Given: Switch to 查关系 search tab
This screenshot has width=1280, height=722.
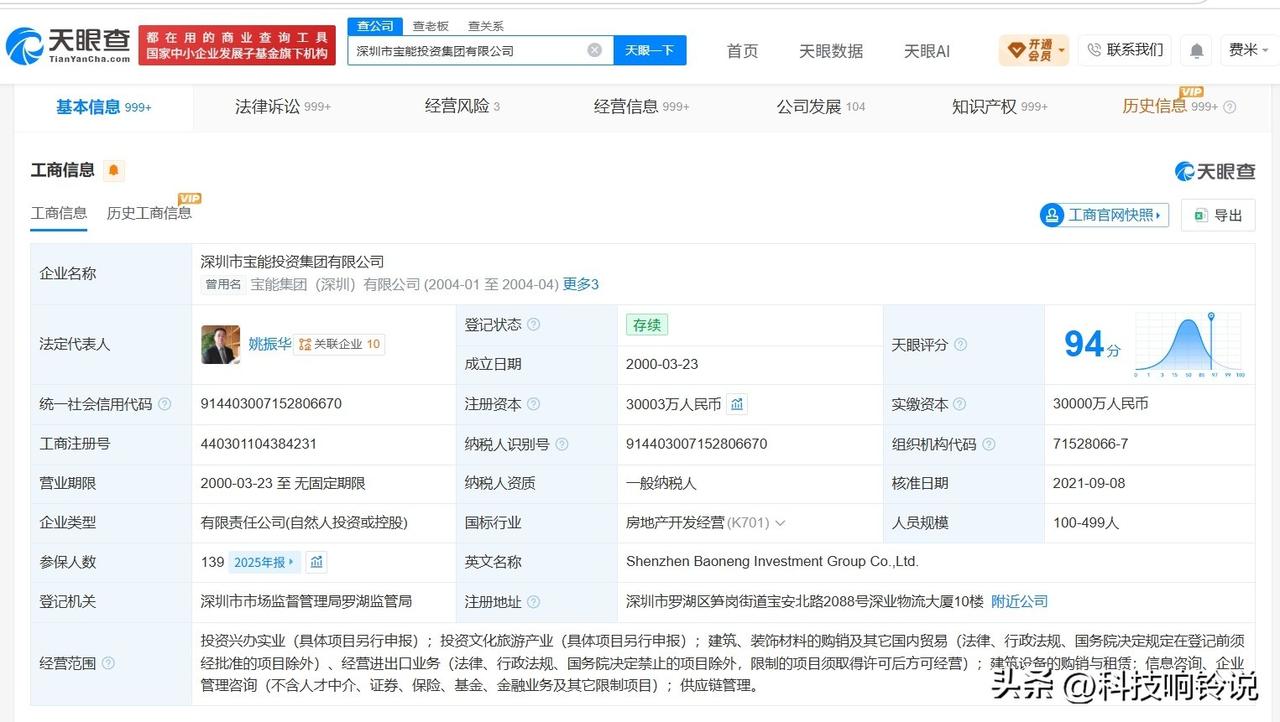Looking at the screenshot, I should pos(486,26).
